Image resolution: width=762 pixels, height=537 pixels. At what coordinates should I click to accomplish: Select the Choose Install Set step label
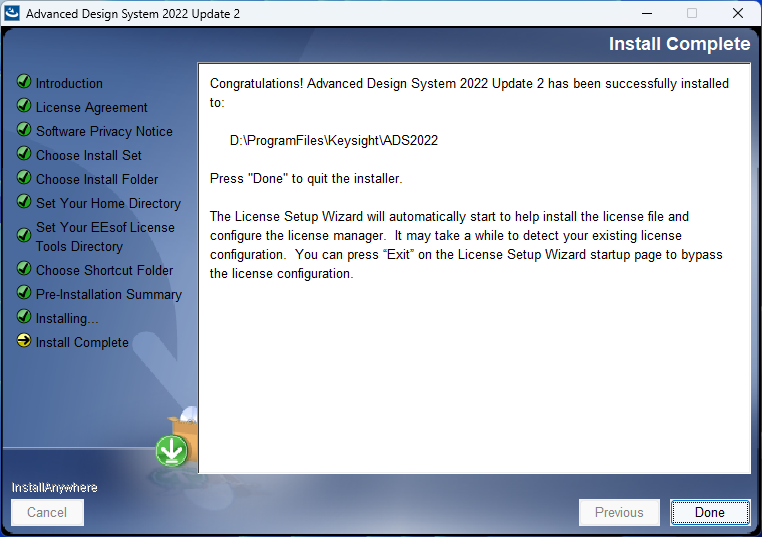(x=89, y=156)
